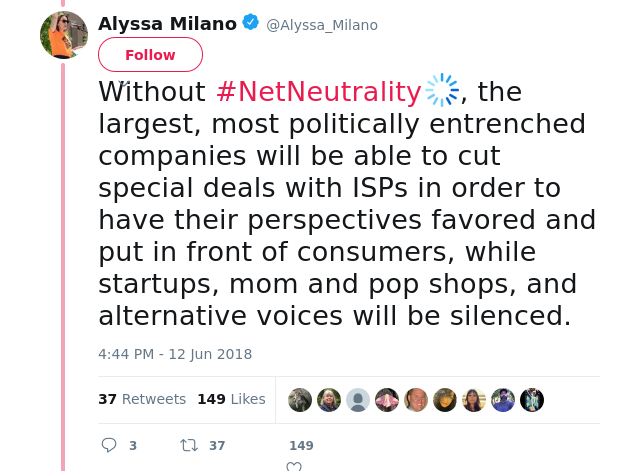View the 149 Likes list
Image resolution: width=640 pixels, height=471 pixels.
click(231, 399)
